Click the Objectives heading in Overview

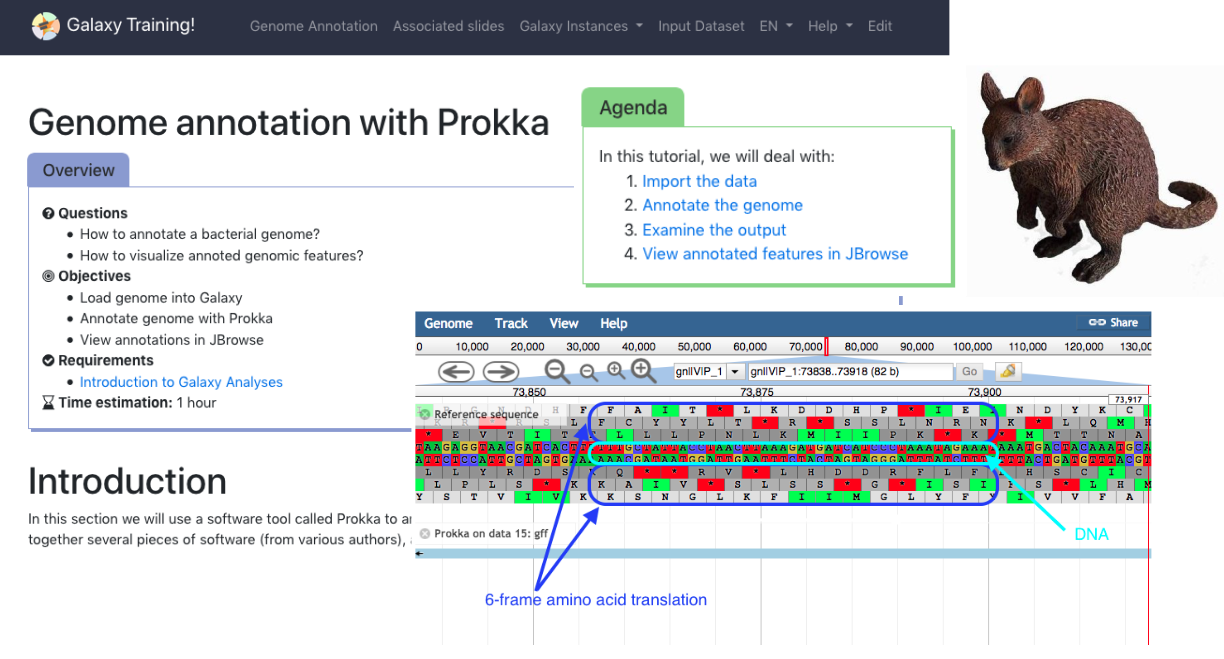coord(94,276)
